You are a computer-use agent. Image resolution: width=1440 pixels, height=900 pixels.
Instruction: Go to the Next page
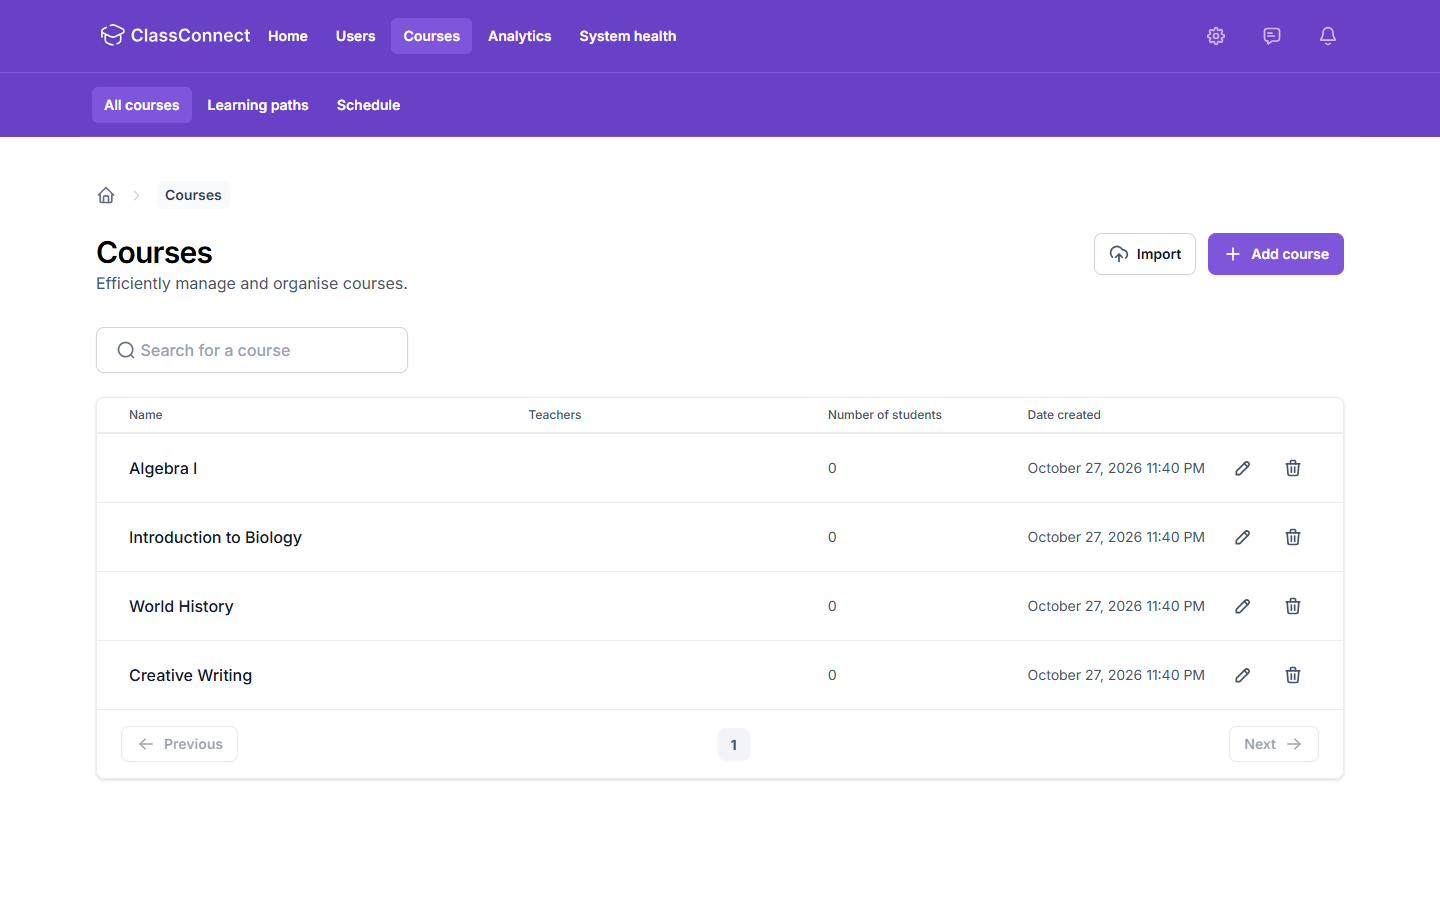coord(1274,744)
